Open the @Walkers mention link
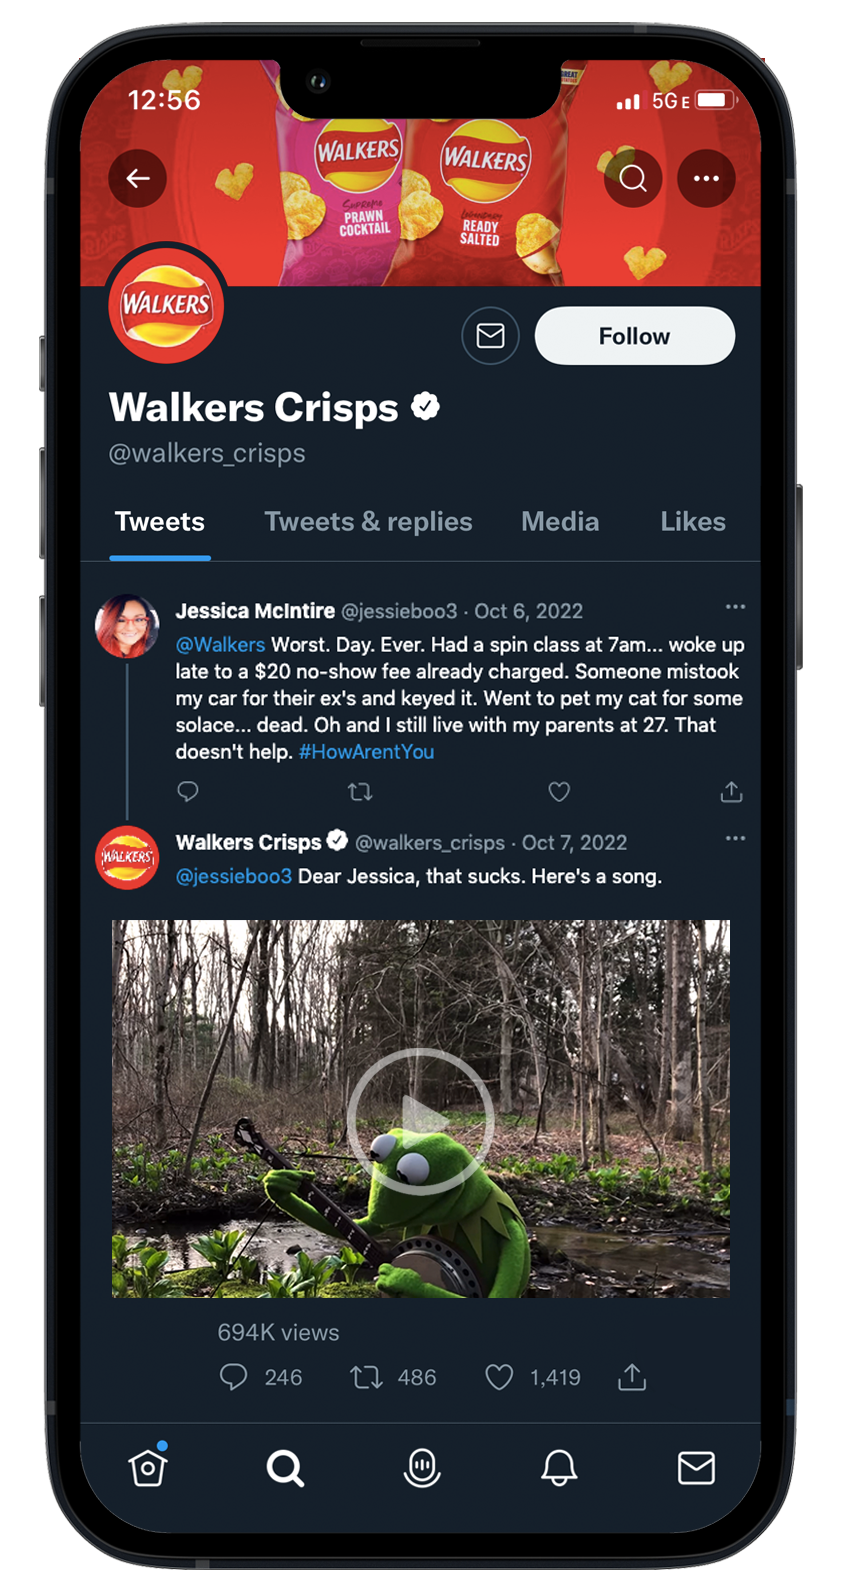842x1589 pixels. (220, 645)
